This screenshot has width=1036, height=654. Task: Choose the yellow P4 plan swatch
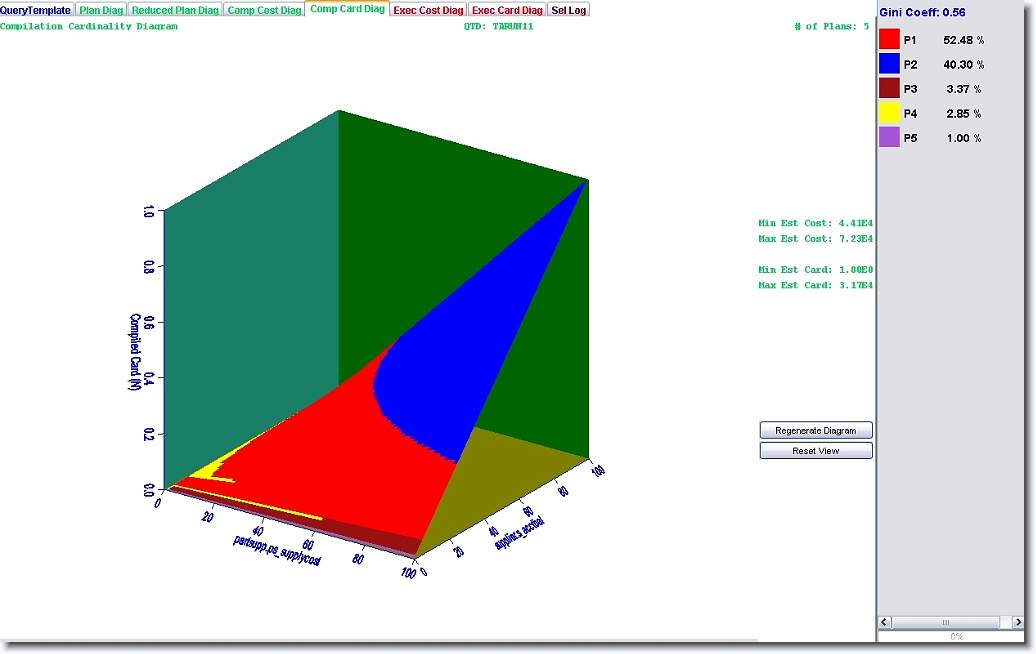[889, 114]
